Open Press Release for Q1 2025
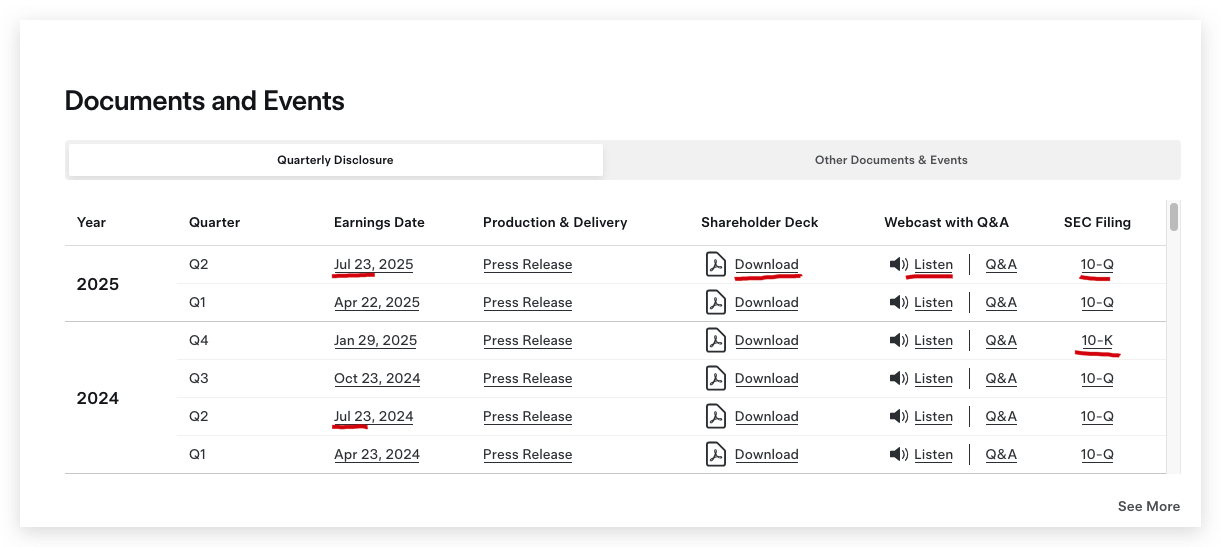 tap(527, 303)
